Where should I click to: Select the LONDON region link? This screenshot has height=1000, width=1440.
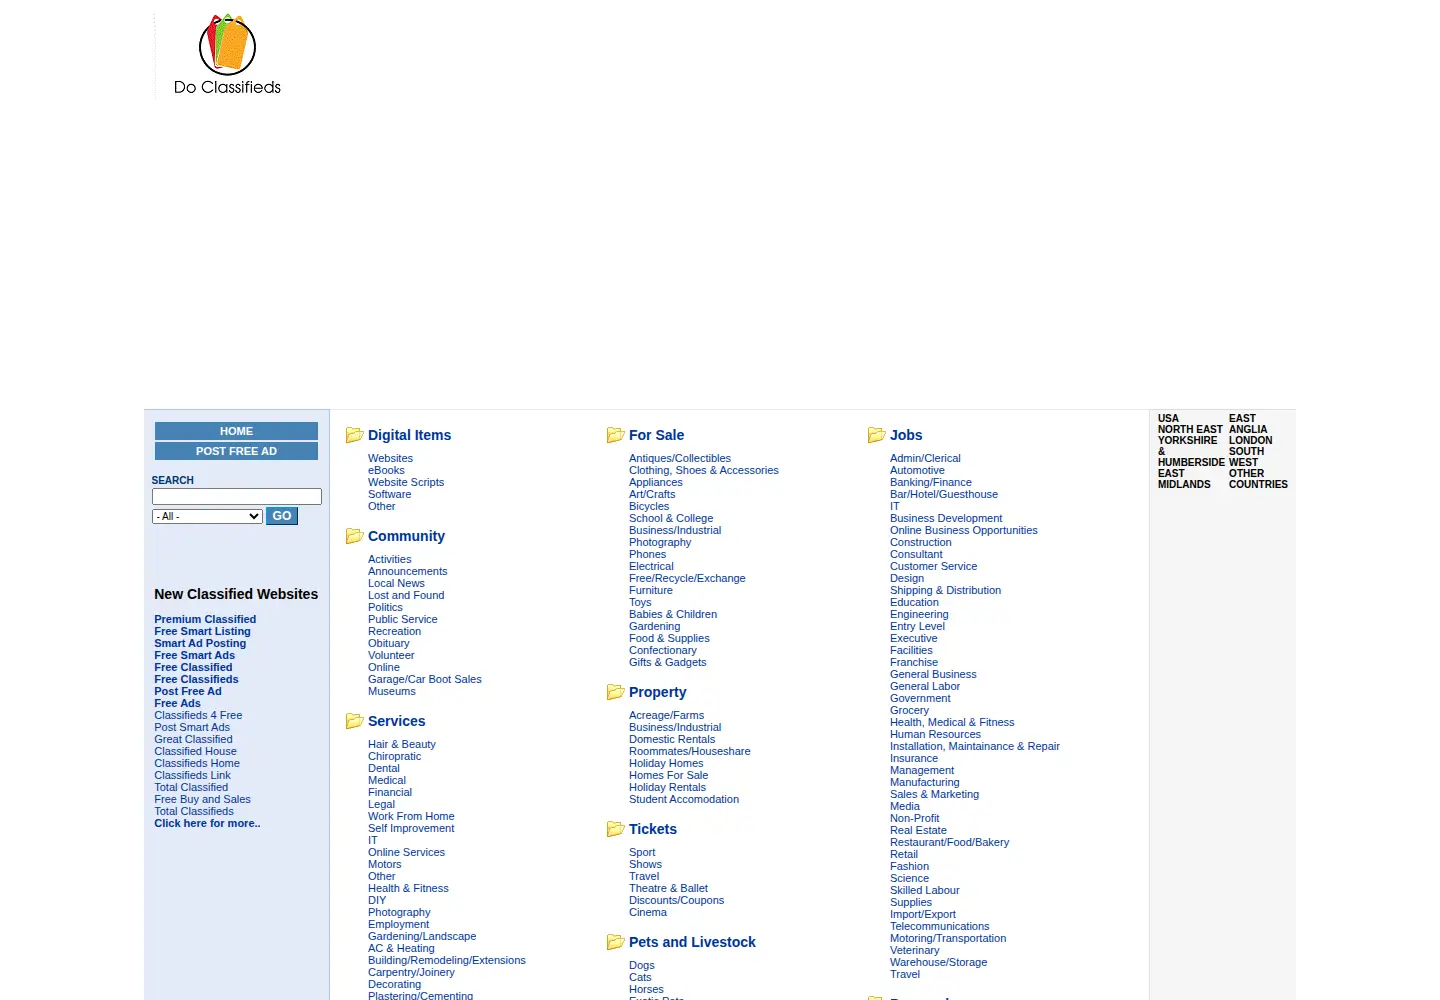(1250, 440)
